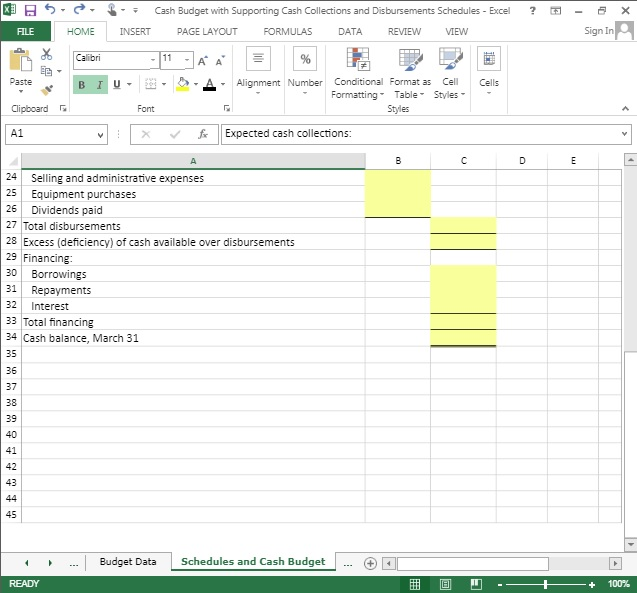Open the DATA ribbon tab
The height and width of the screenshot is (593, 637).
click(350, 32)
